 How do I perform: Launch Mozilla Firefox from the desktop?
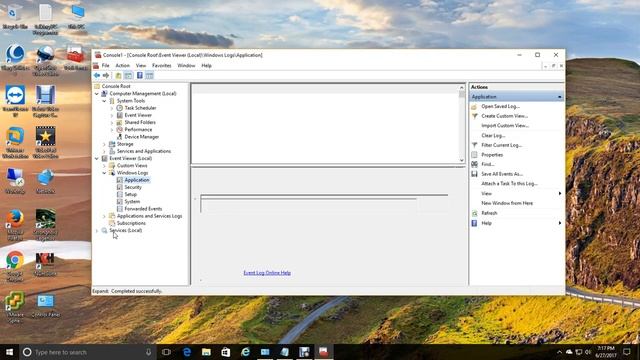pos(15,225)
